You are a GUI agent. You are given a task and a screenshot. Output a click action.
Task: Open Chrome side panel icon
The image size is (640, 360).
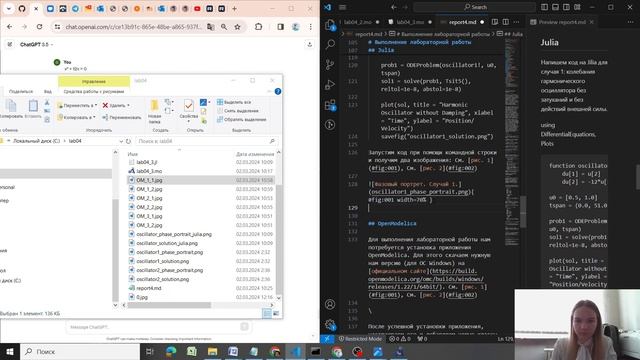click(280, 27)
